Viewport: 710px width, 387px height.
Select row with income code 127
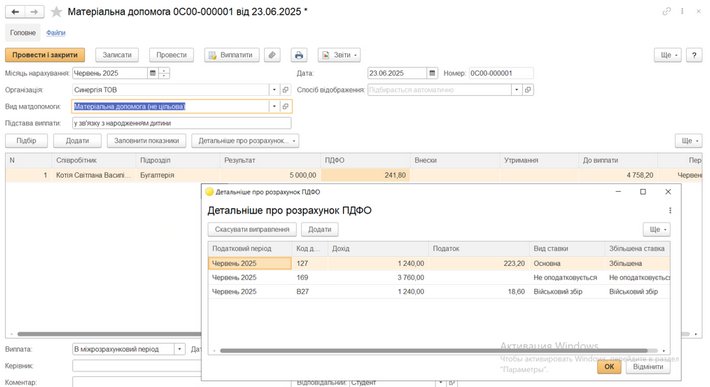tap(439, 263)
